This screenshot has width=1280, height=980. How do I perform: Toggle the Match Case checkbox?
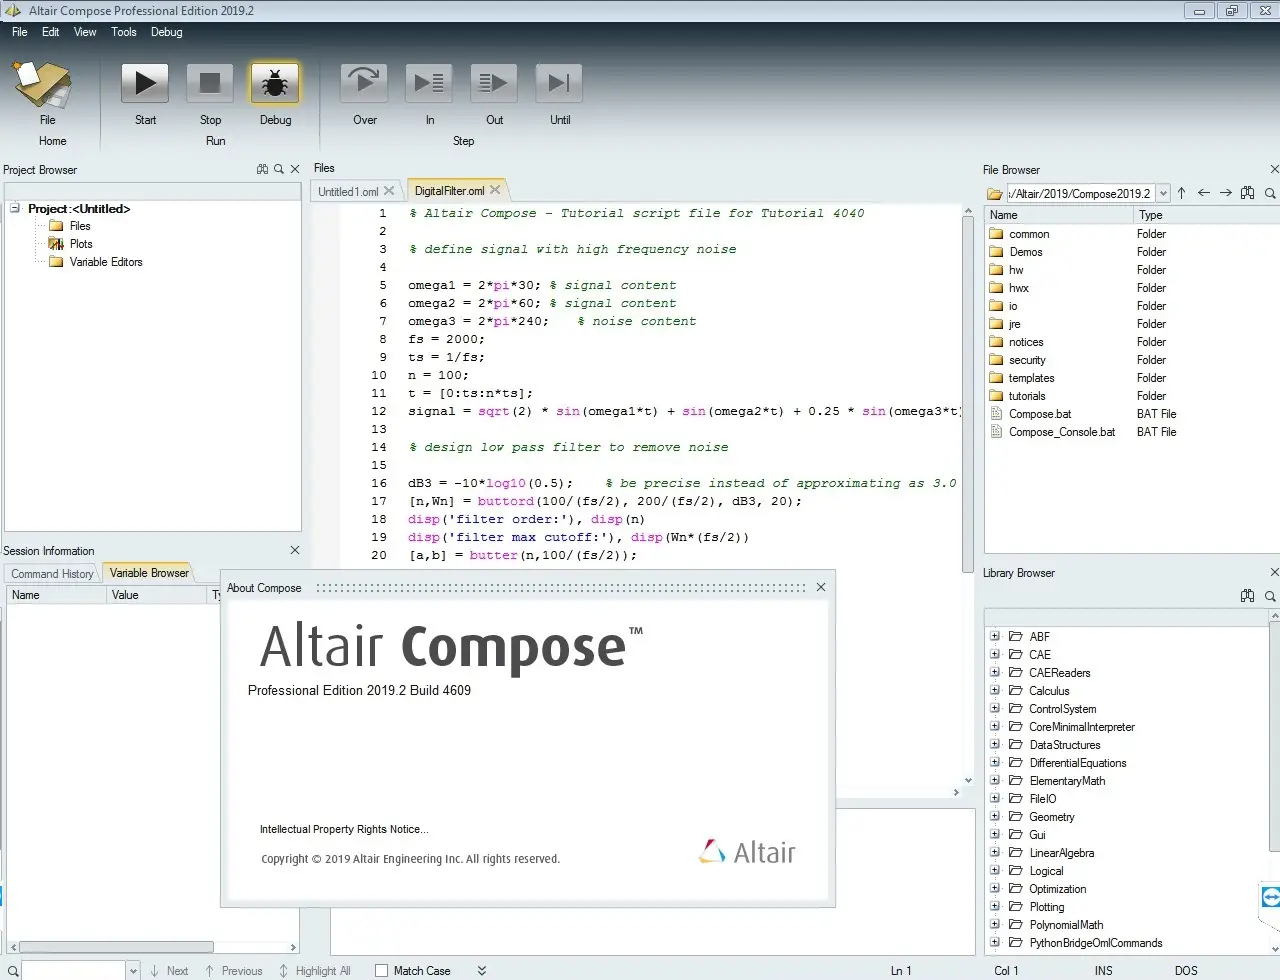coord(381,971)
